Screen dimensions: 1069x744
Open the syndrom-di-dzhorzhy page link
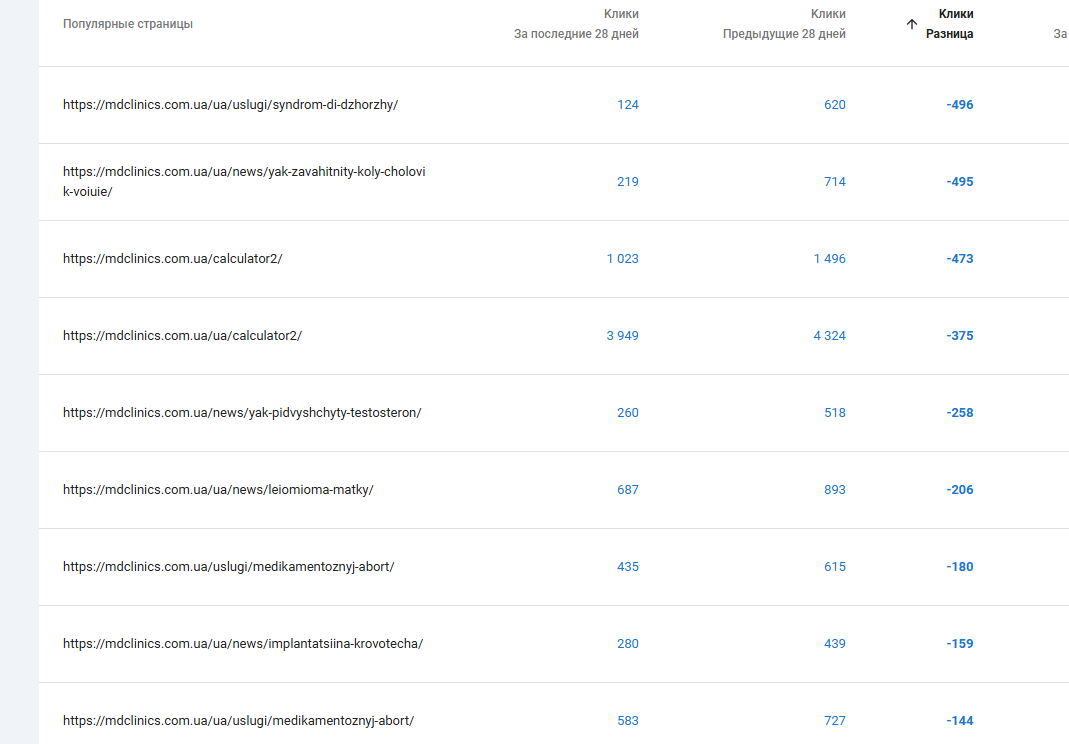230,105
